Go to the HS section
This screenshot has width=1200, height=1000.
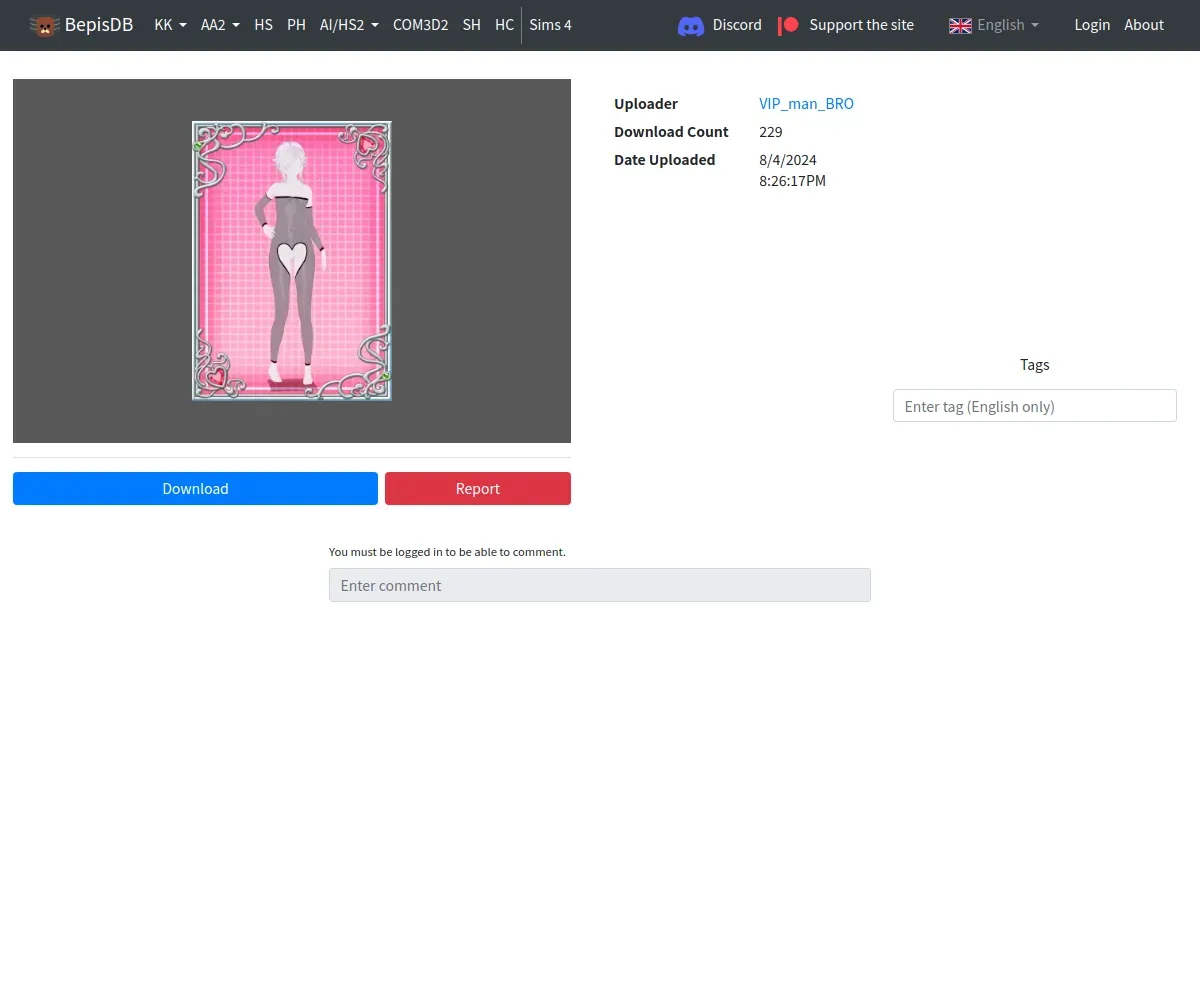[263, 25]
